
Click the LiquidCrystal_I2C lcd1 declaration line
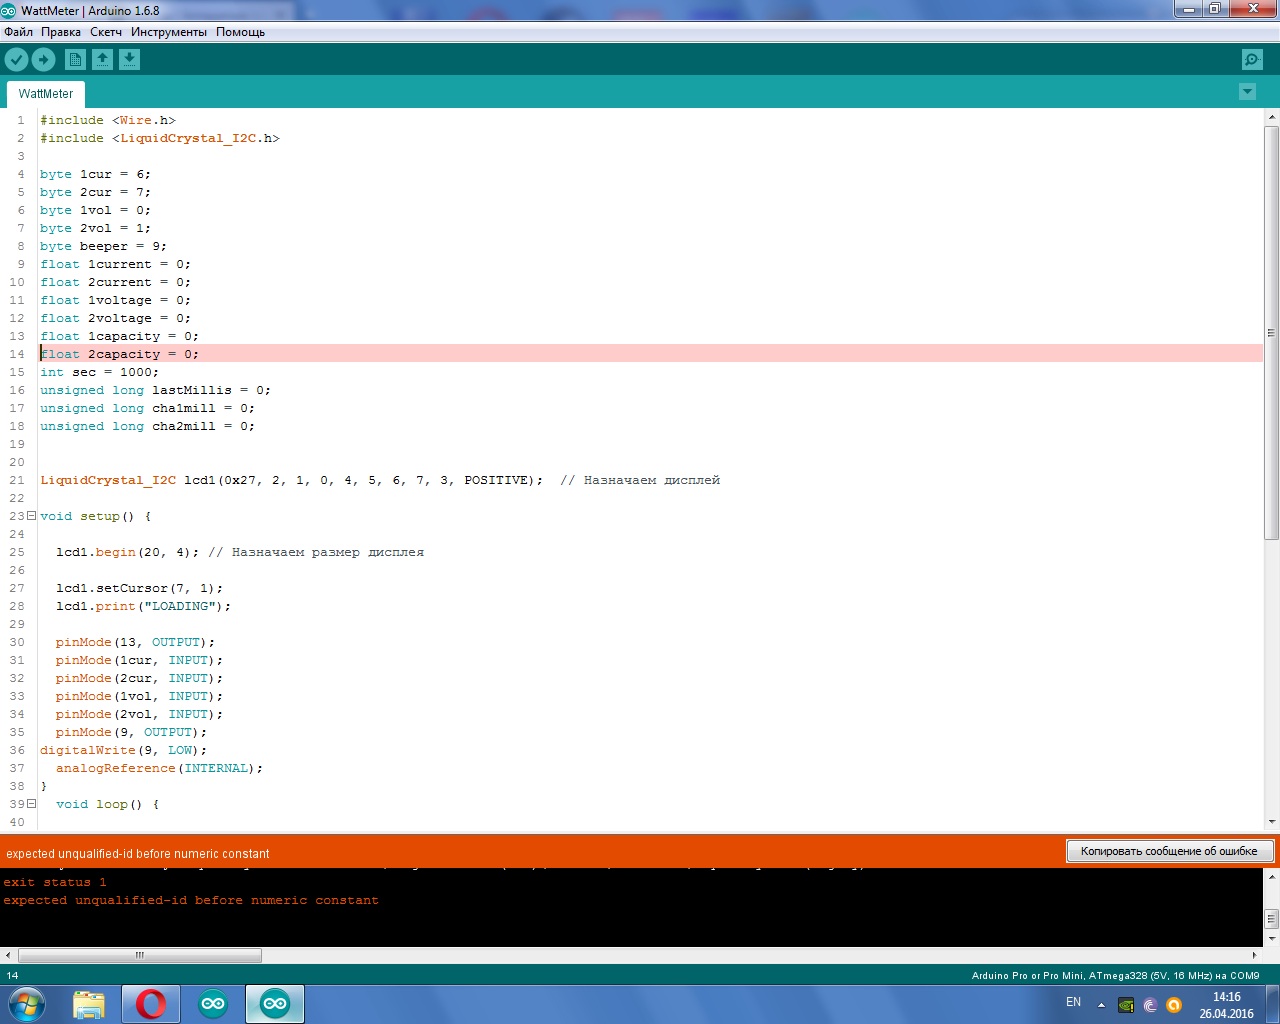click(380, 480)
